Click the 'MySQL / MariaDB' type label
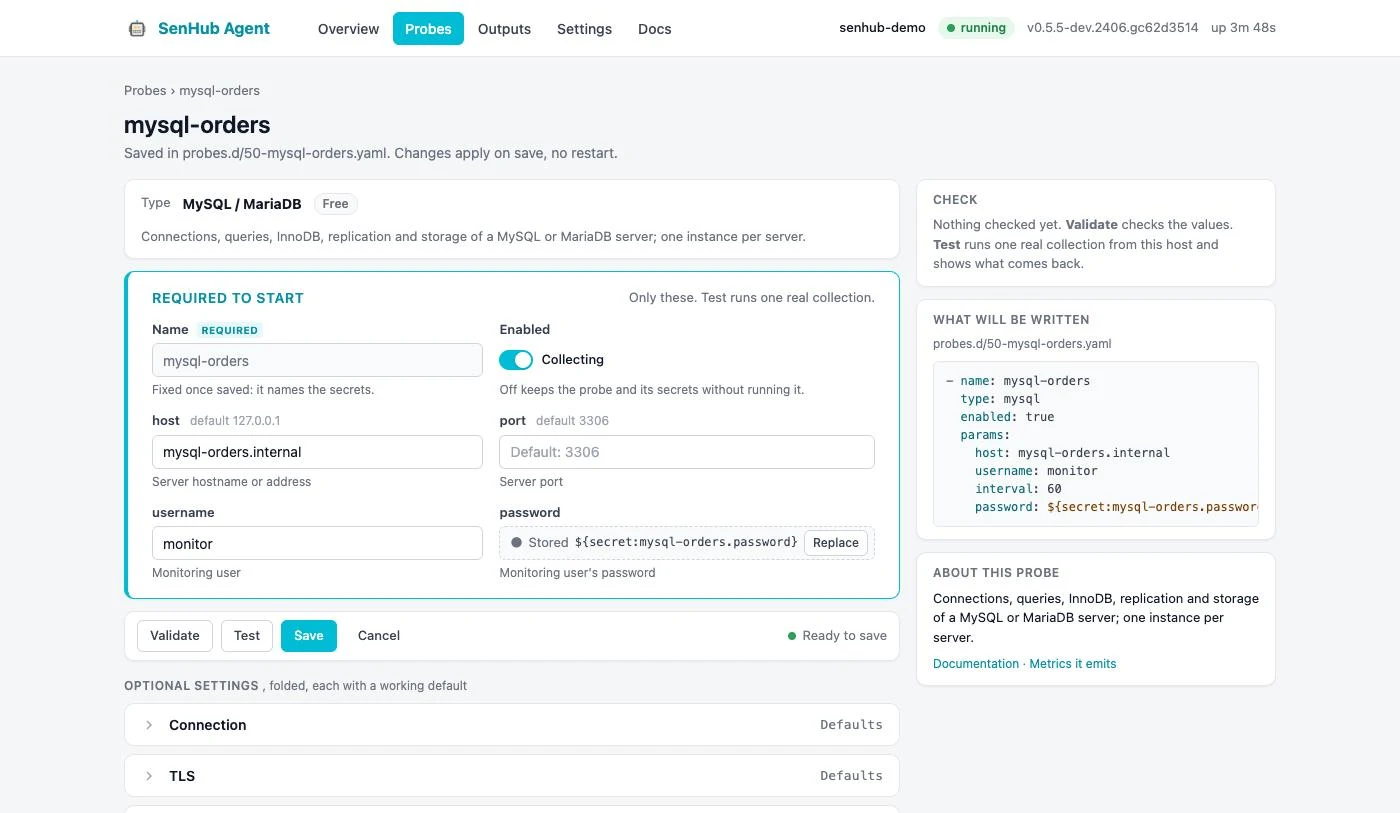Screen dimensions: 1400x813 pyautogui.click(x=242, y=204)
